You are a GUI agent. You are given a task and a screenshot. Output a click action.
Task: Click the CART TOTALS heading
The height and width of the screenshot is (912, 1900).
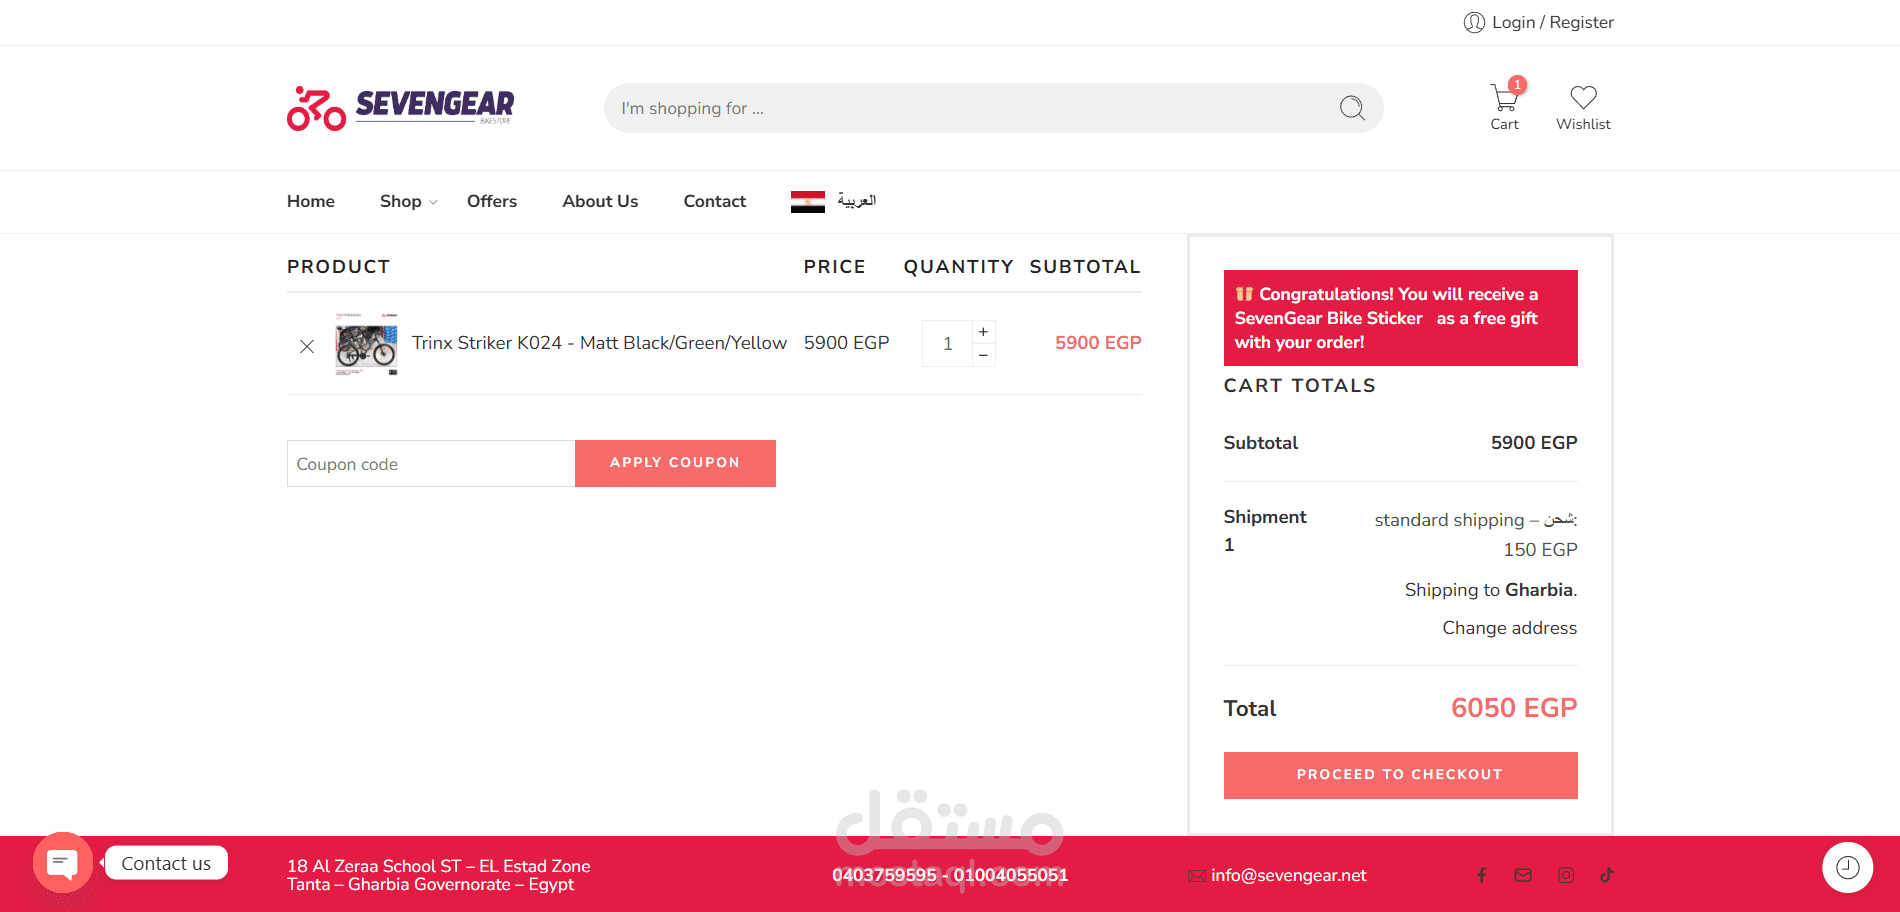pos(1300,386)
